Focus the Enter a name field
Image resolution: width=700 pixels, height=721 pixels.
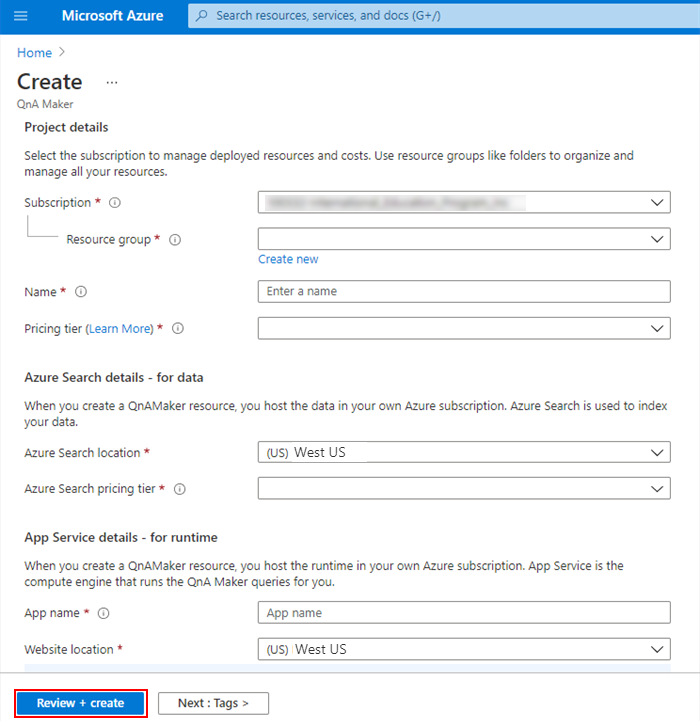click(464, 292)
